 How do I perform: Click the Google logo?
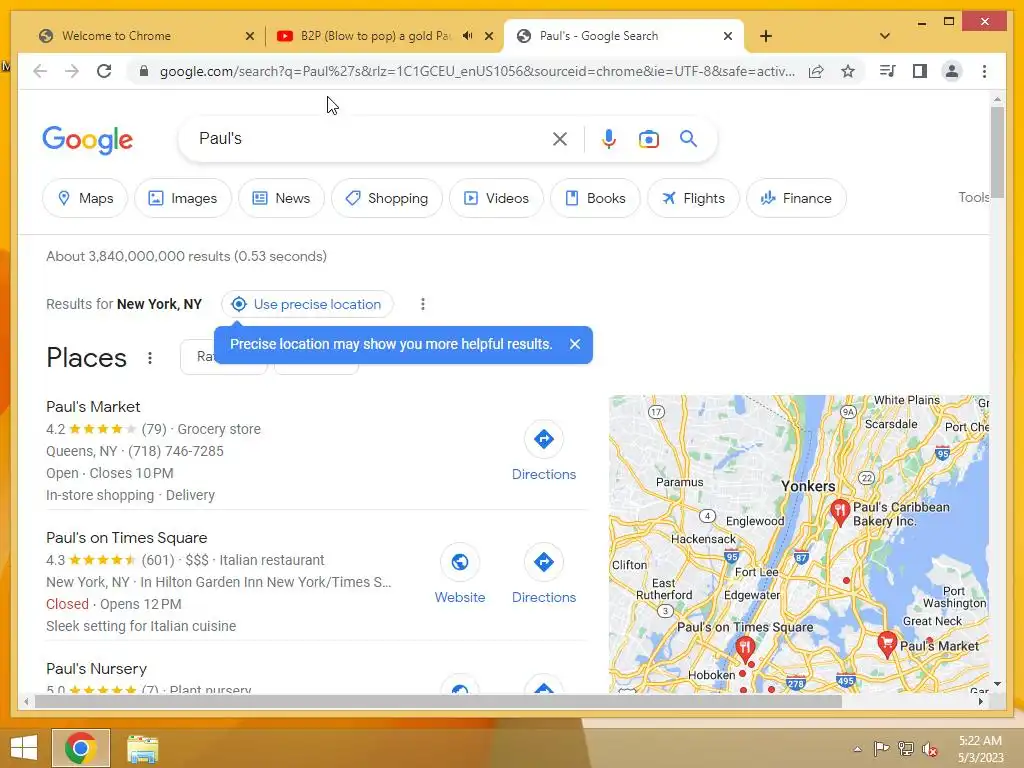pos(88,140)
